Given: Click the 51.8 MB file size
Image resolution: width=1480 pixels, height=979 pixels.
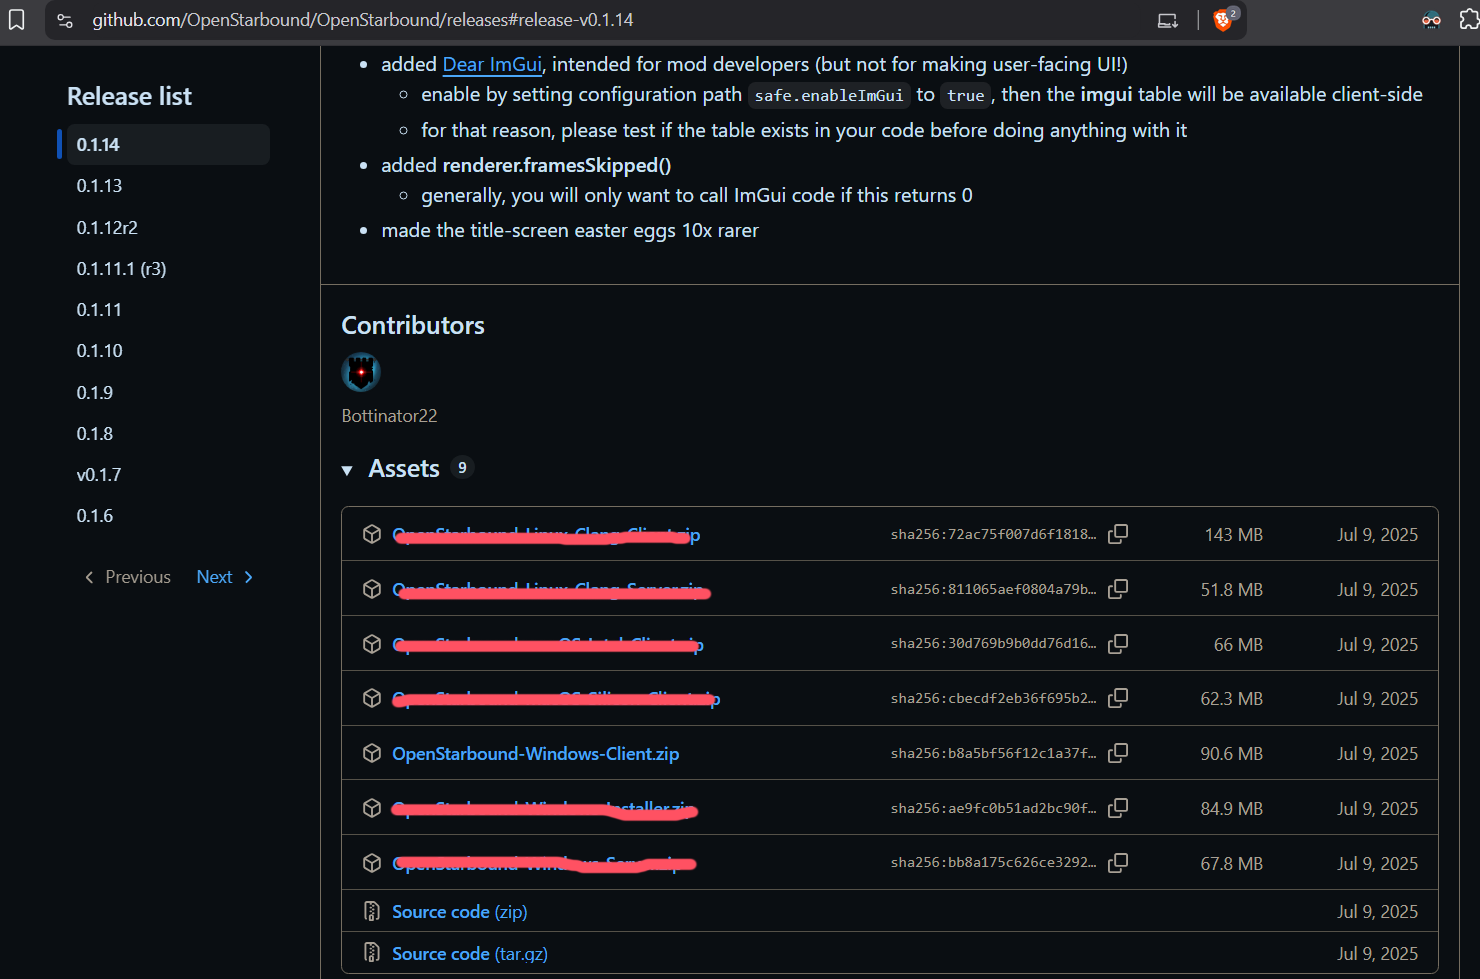Looking at the screenshot, I should pyautogui.click(x=1232, y=590).
